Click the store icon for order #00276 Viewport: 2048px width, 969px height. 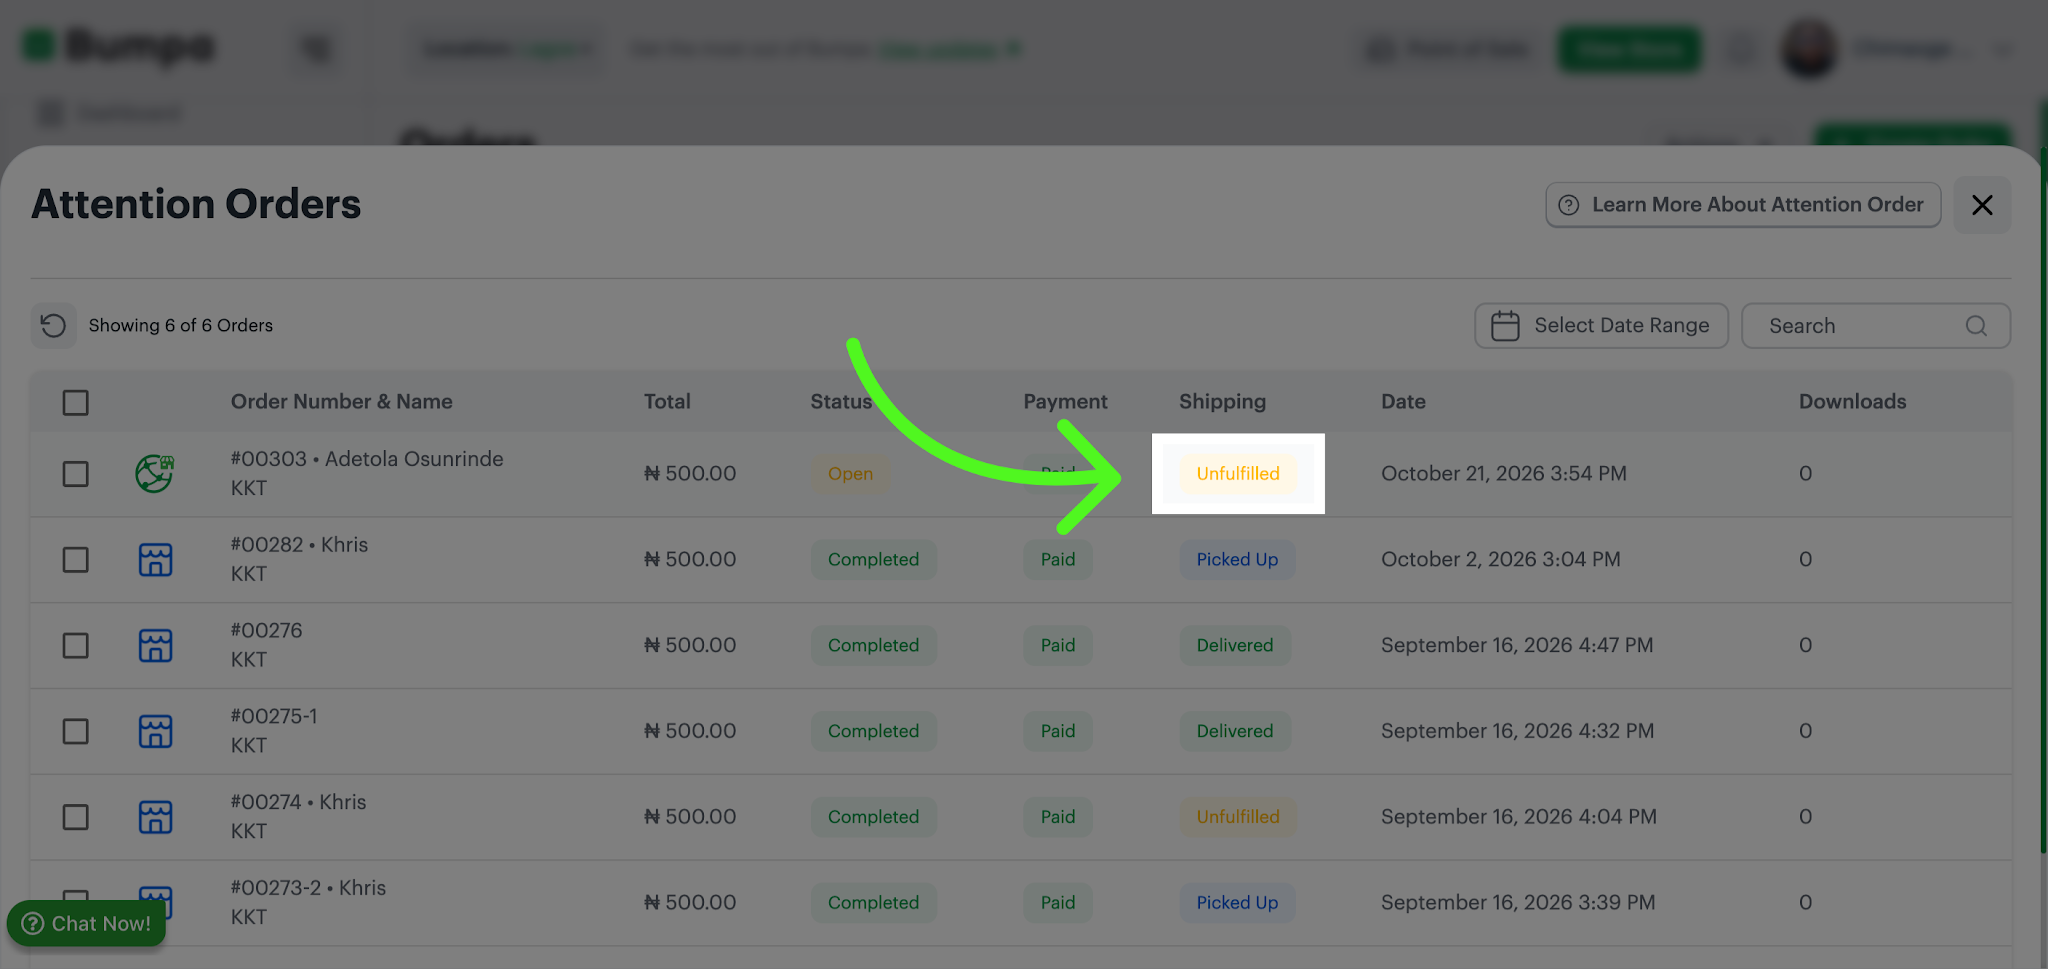pos(155,646)
